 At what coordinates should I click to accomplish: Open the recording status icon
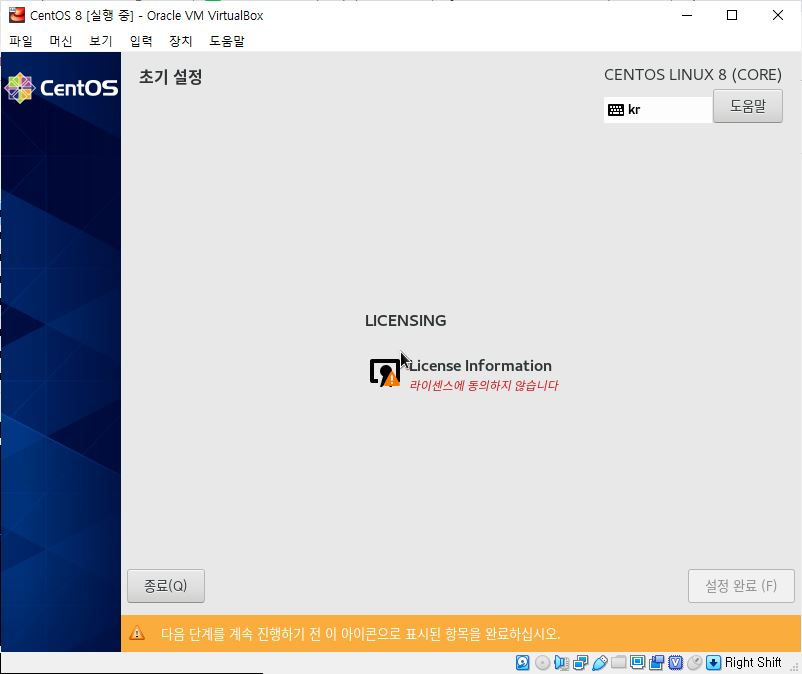[x=656, y=663]
